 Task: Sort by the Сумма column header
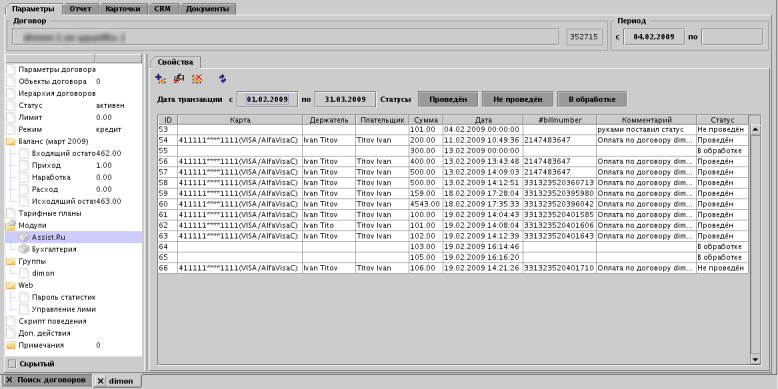(426, 120)
